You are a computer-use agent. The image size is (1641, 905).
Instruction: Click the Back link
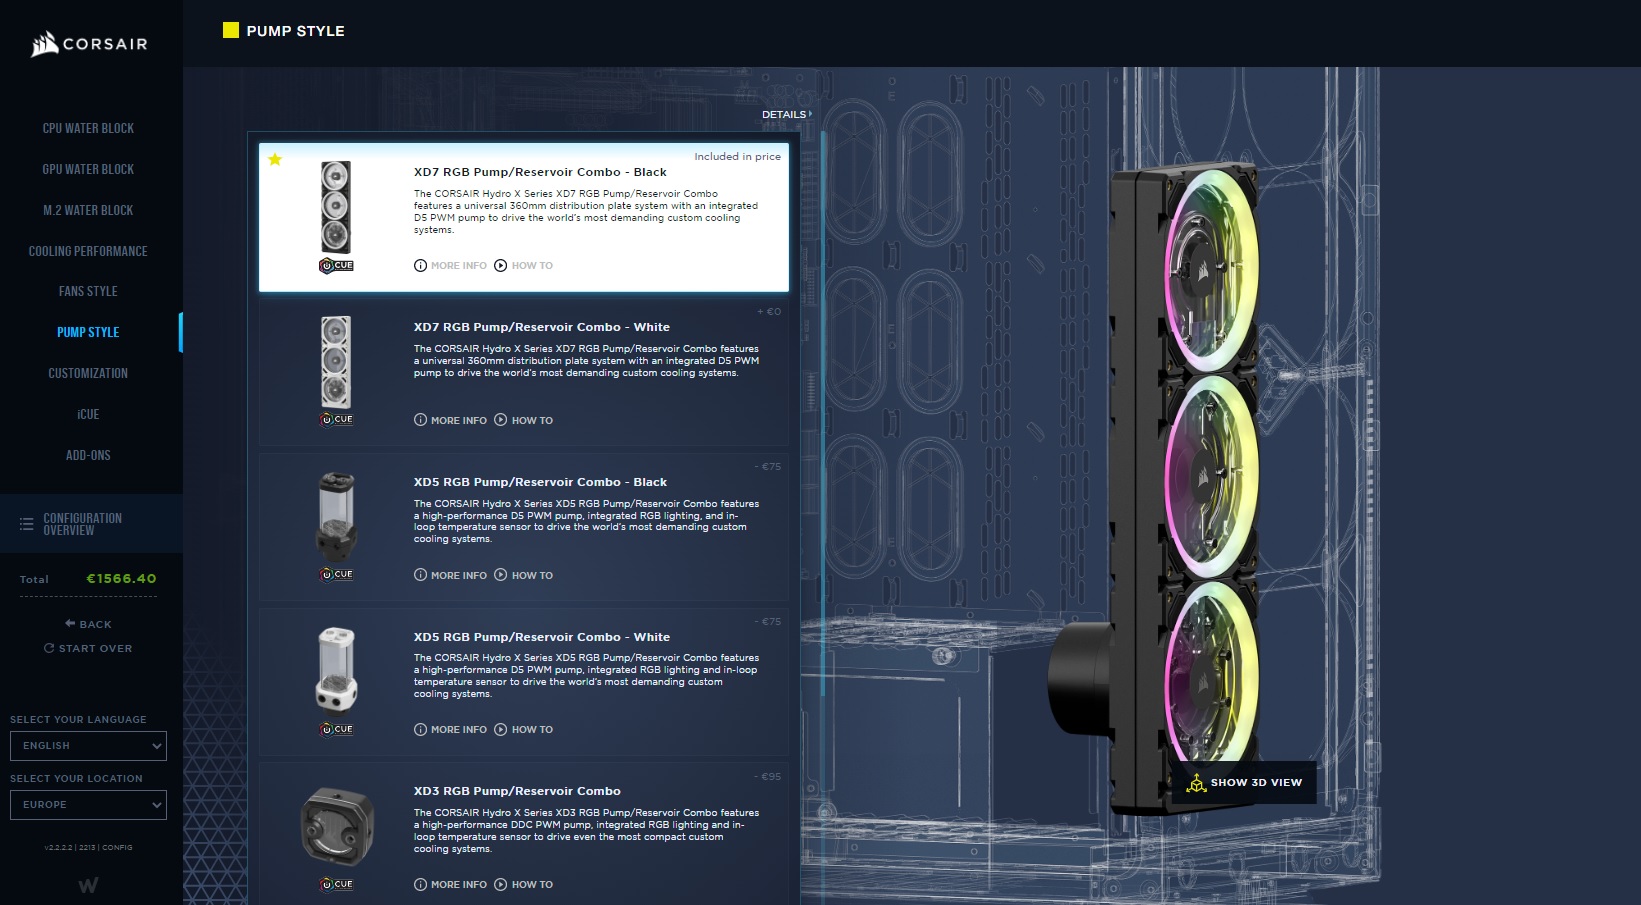point(88,624)
